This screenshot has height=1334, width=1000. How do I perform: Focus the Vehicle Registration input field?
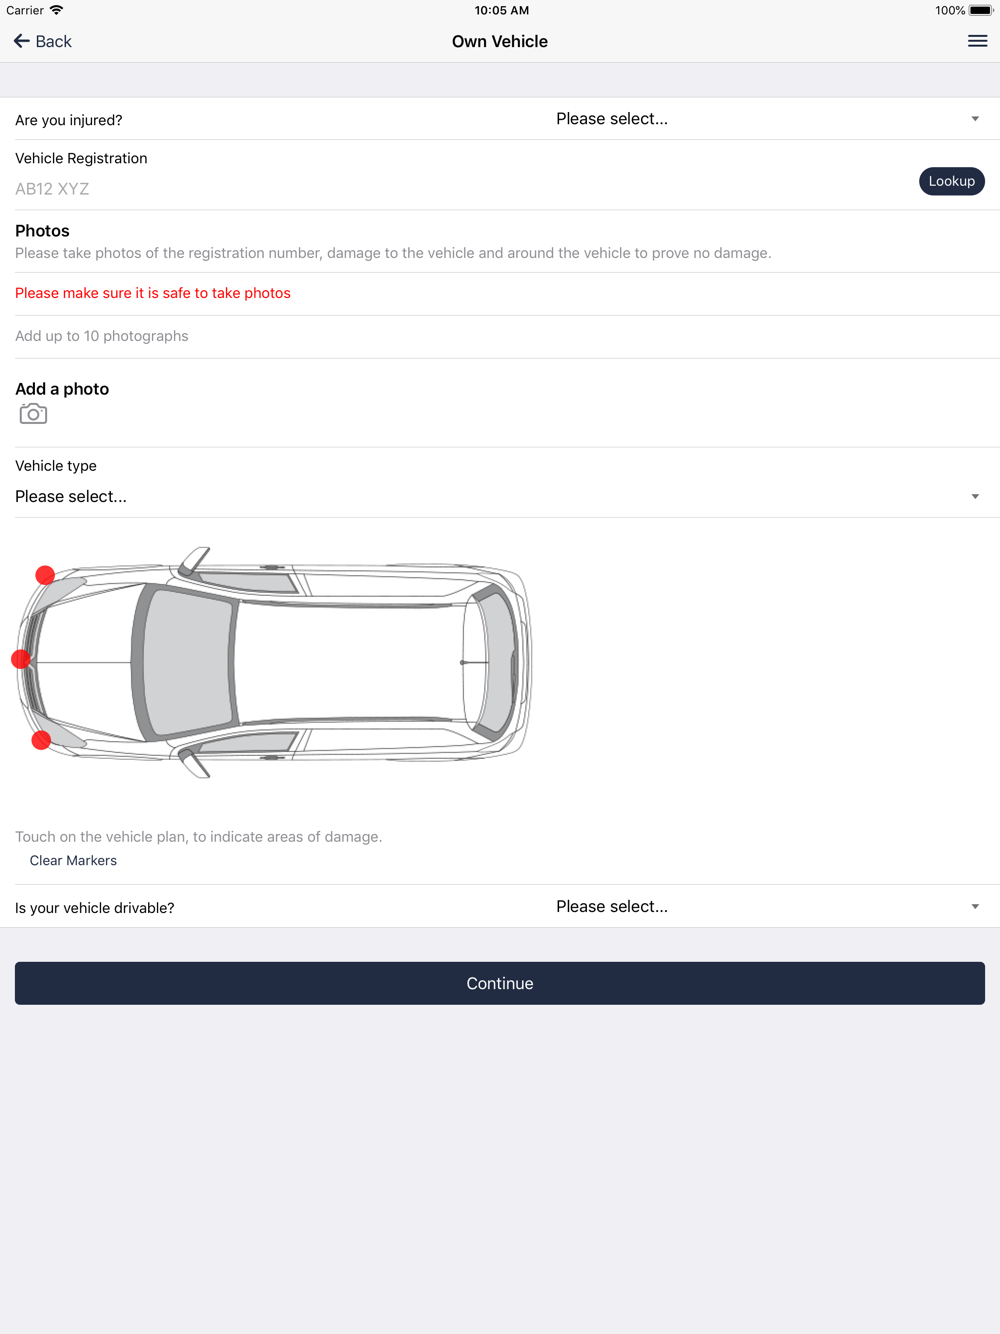pos(460,189)
